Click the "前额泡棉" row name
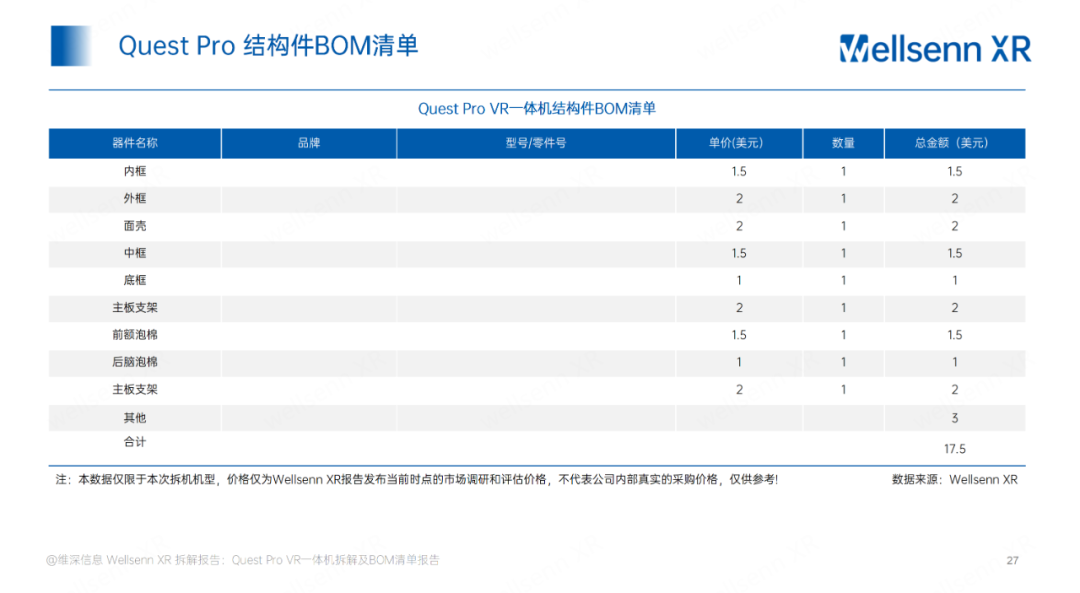The image size is (1080, 593). tap(135, 335)
